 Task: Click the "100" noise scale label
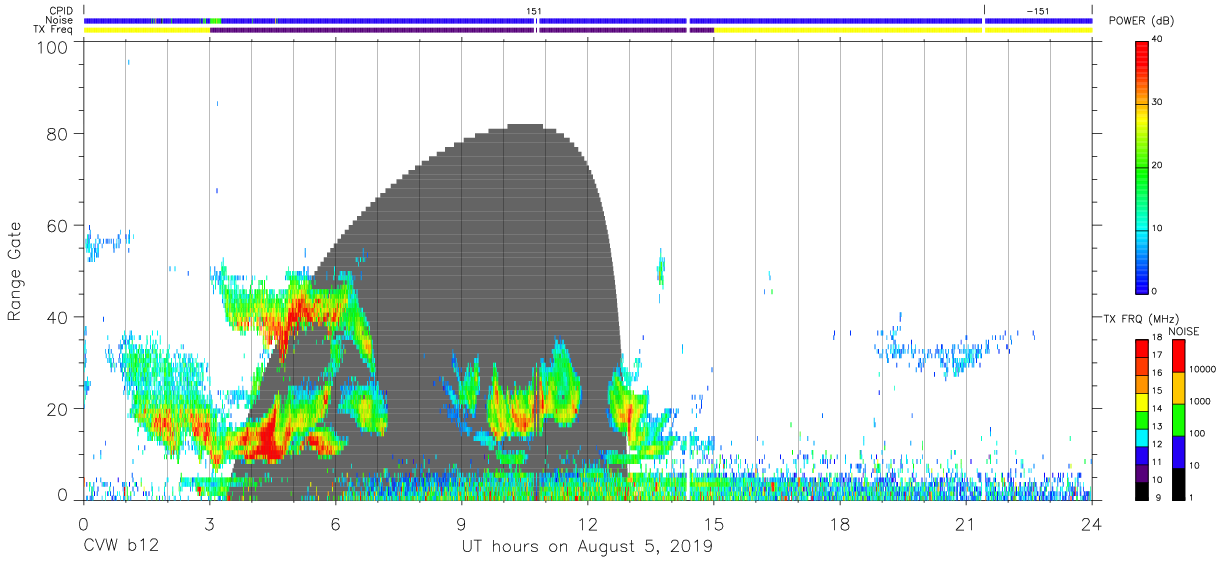point(1198,433)
